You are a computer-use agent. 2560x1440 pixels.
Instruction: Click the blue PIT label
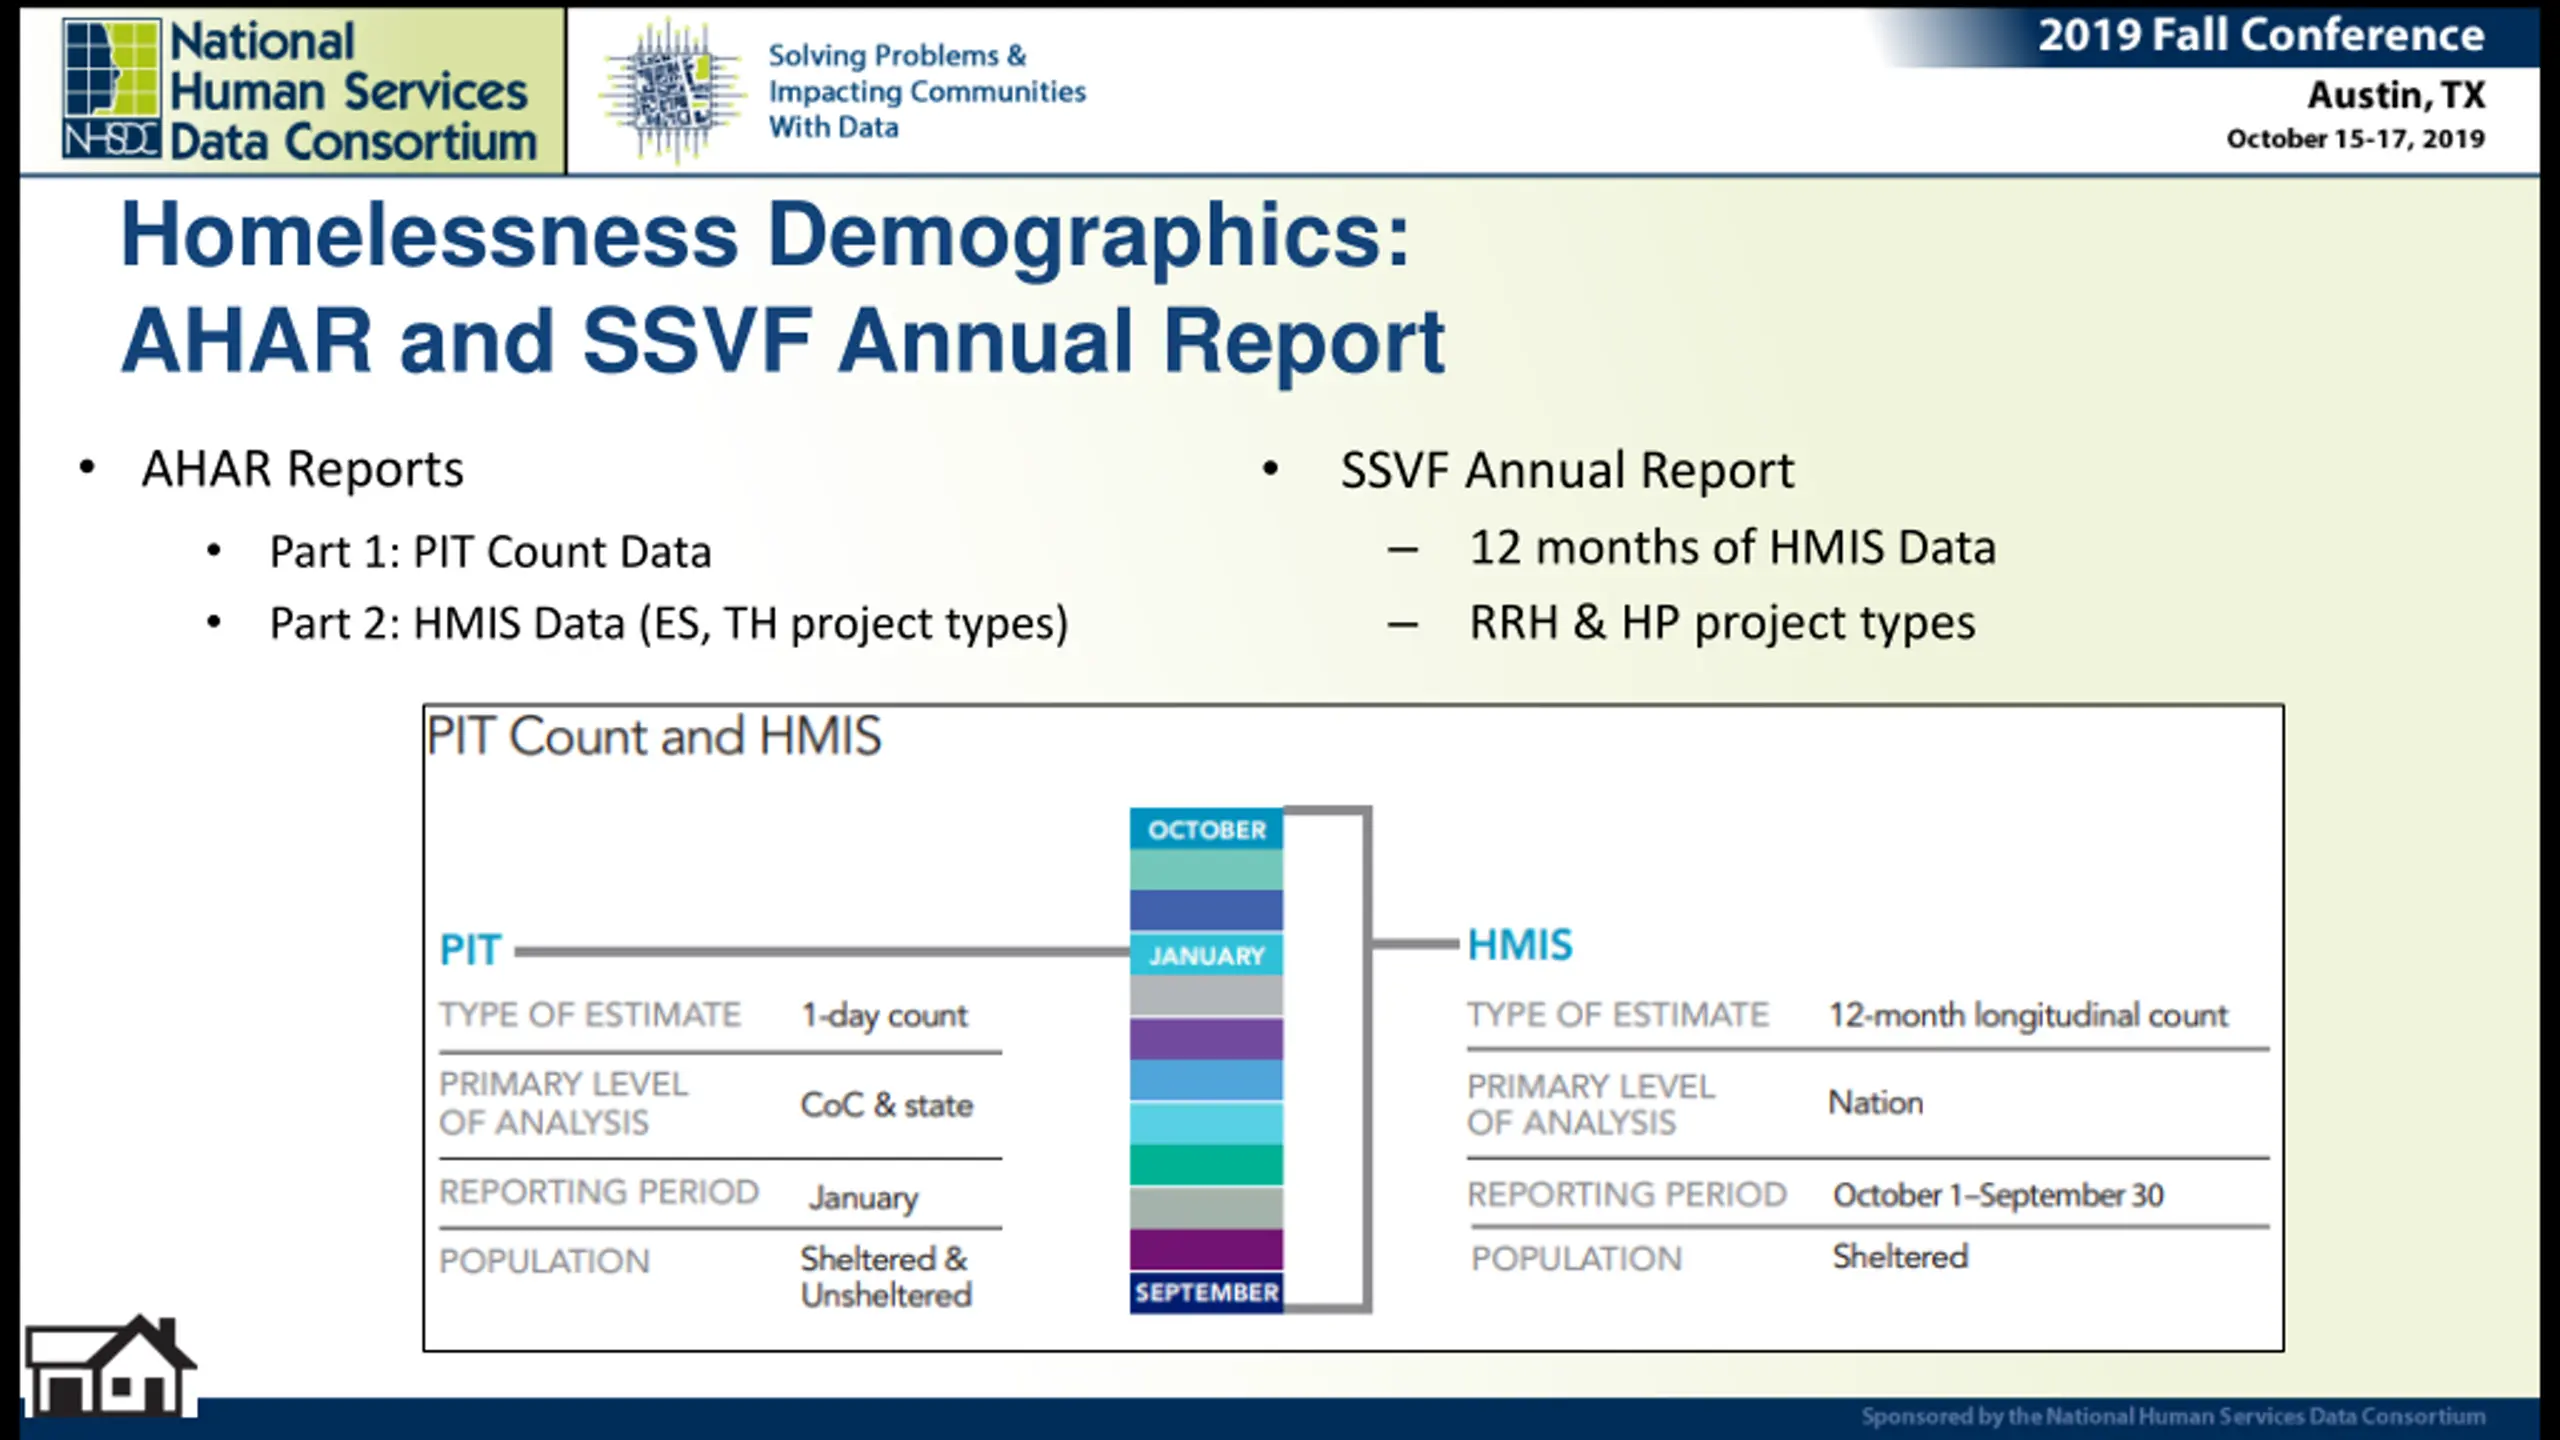(470, 950)
